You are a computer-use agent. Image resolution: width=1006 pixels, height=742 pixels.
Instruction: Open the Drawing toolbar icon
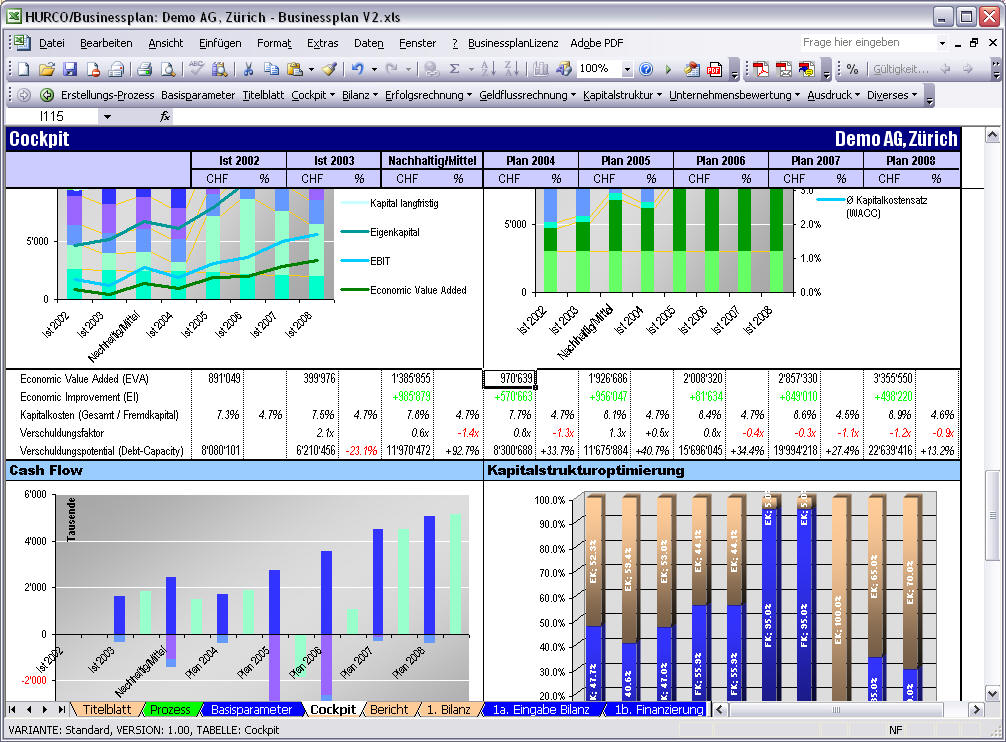coord(563,69)
